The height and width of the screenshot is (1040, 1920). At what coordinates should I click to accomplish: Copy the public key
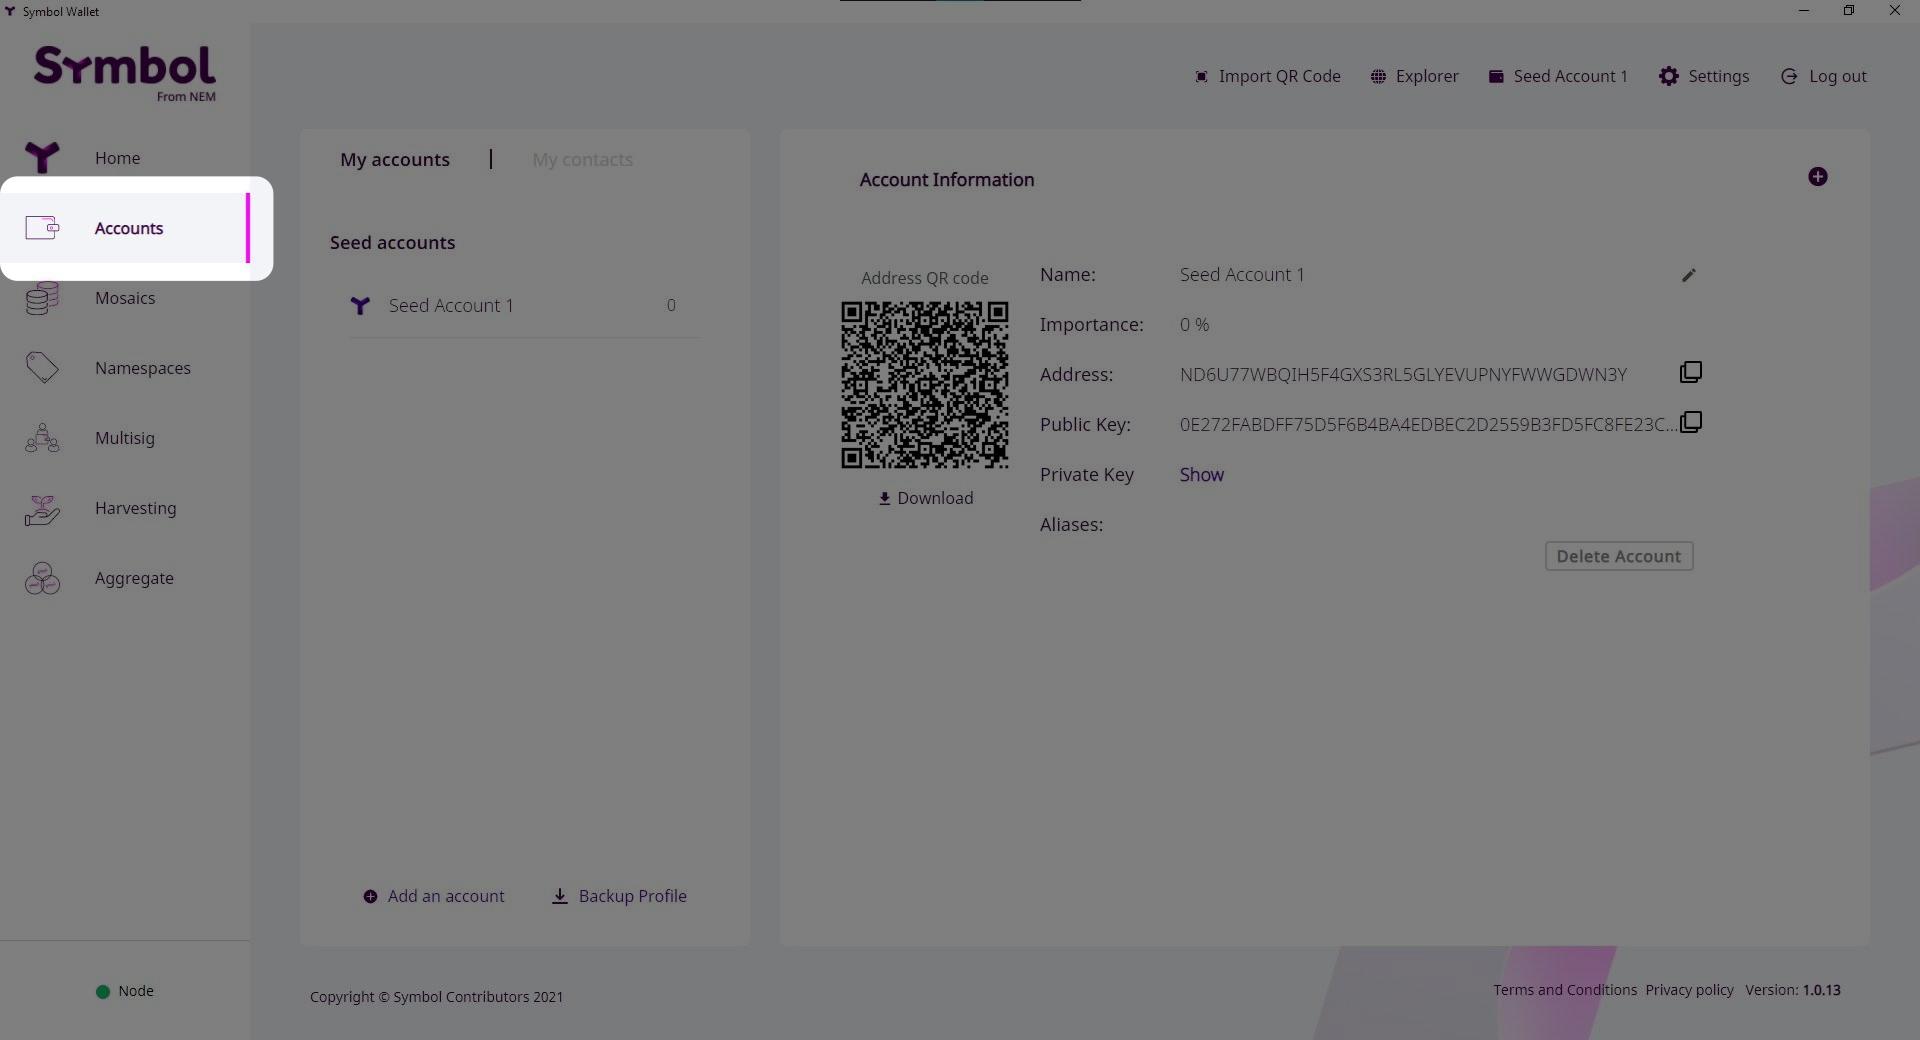coord(1690,423)
